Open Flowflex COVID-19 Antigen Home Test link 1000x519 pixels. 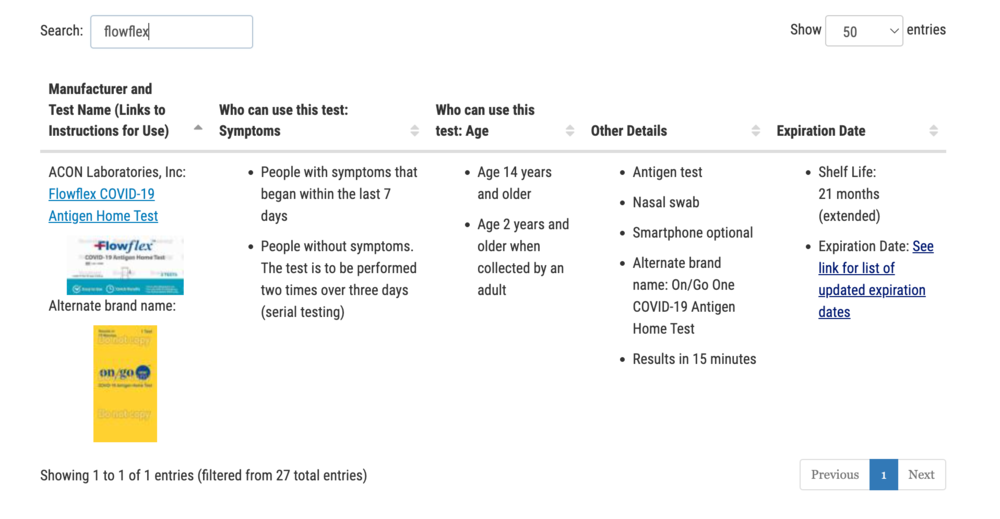coord(103,205)
